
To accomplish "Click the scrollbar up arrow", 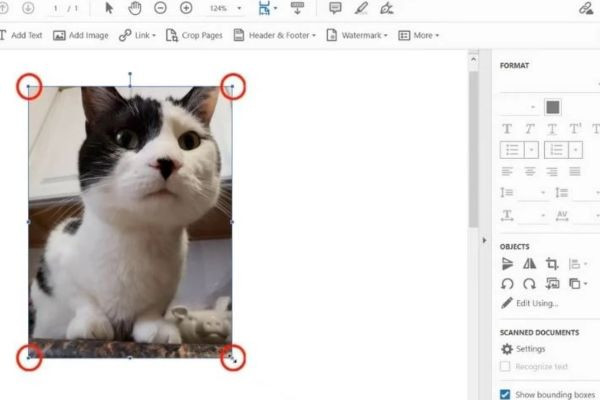I will tap(473, 59).
